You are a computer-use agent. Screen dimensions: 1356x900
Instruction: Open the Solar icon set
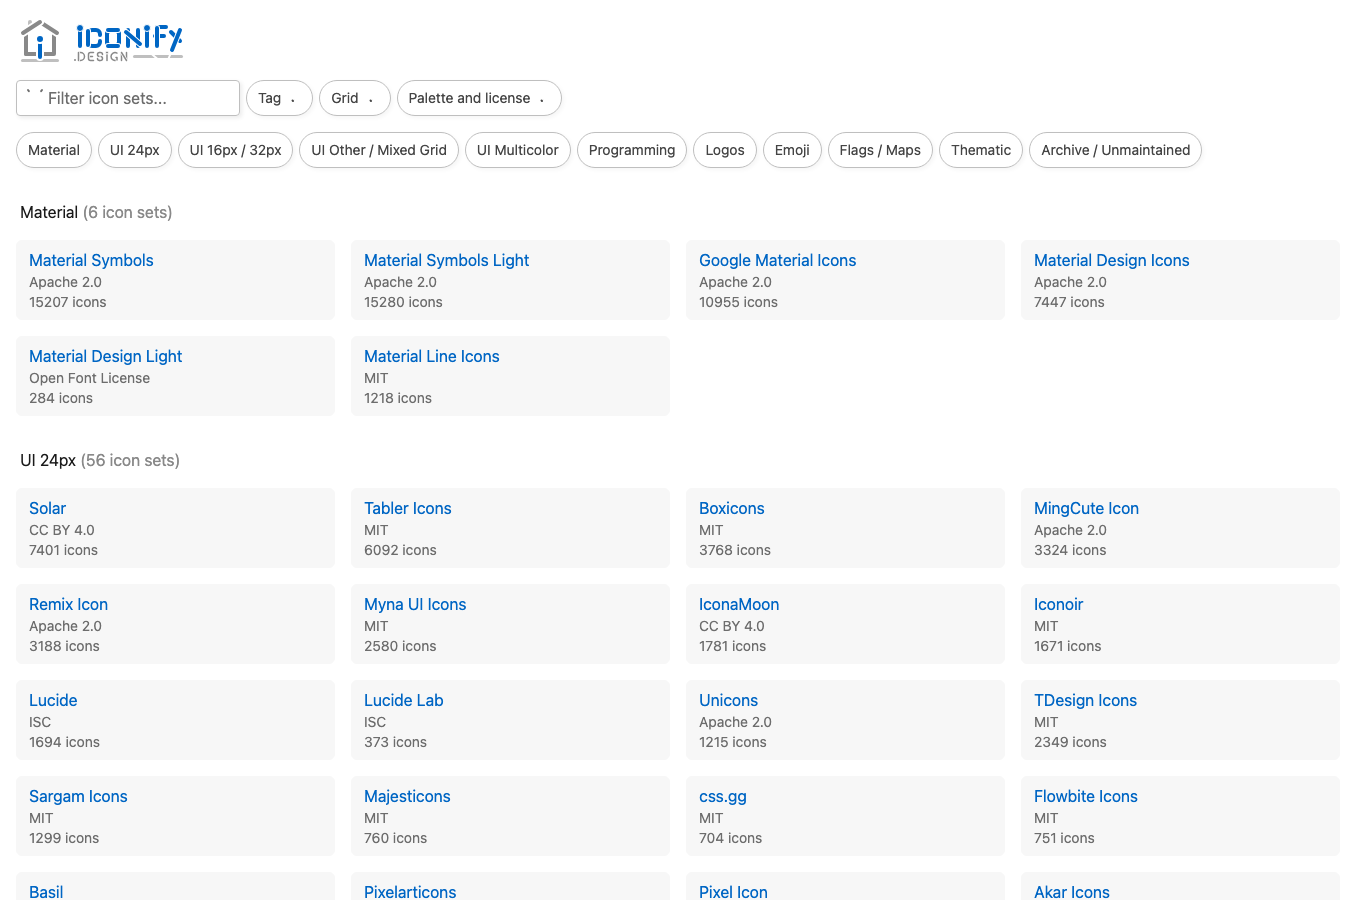point(47,508)
